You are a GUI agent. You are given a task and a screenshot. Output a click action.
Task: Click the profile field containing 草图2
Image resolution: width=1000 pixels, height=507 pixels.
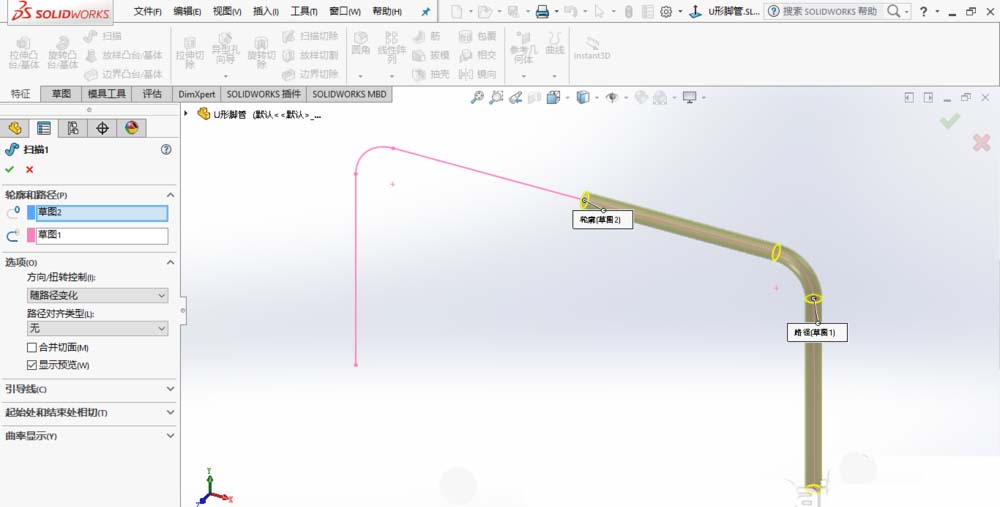click(102, 213)
